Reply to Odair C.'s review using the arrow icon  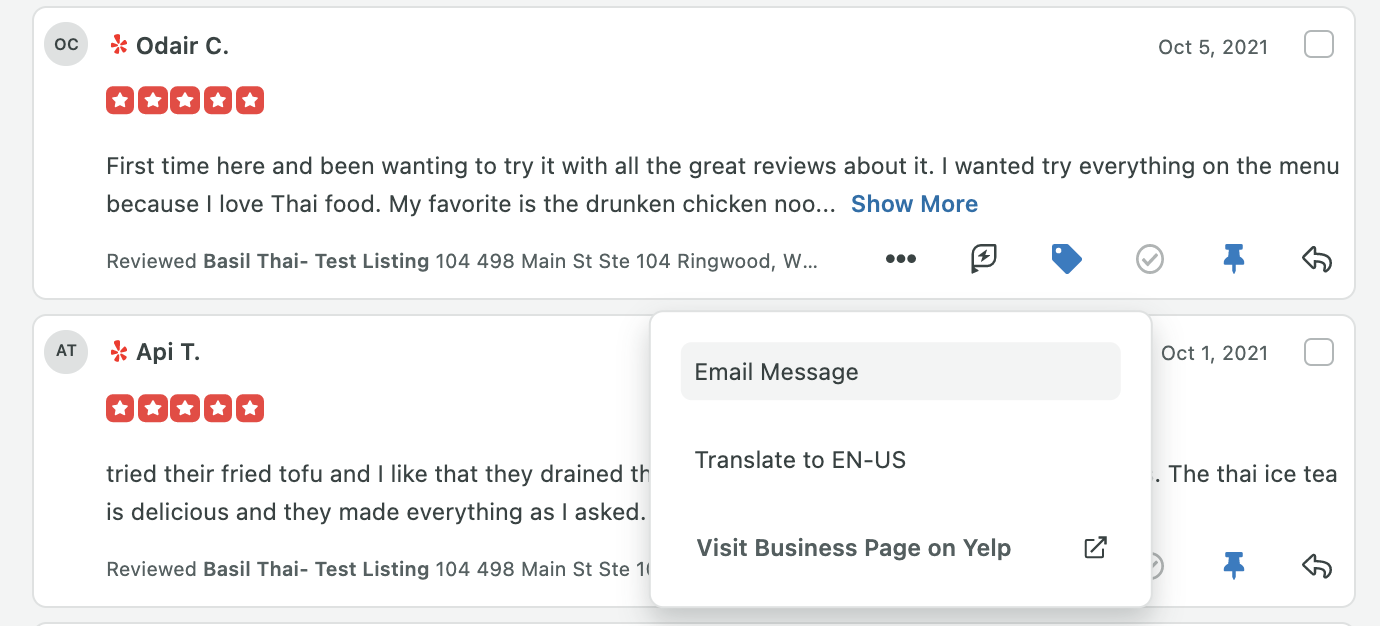(x=1317, y=260)
